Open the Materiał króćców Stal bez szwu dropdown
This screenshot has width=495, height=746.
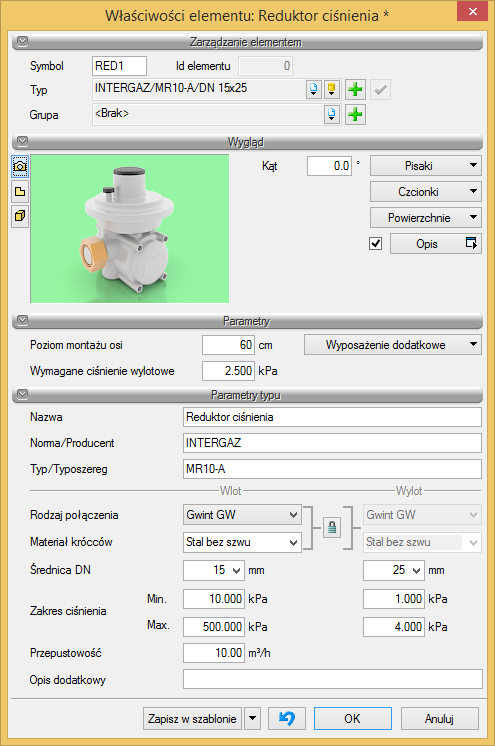[242, 542]
